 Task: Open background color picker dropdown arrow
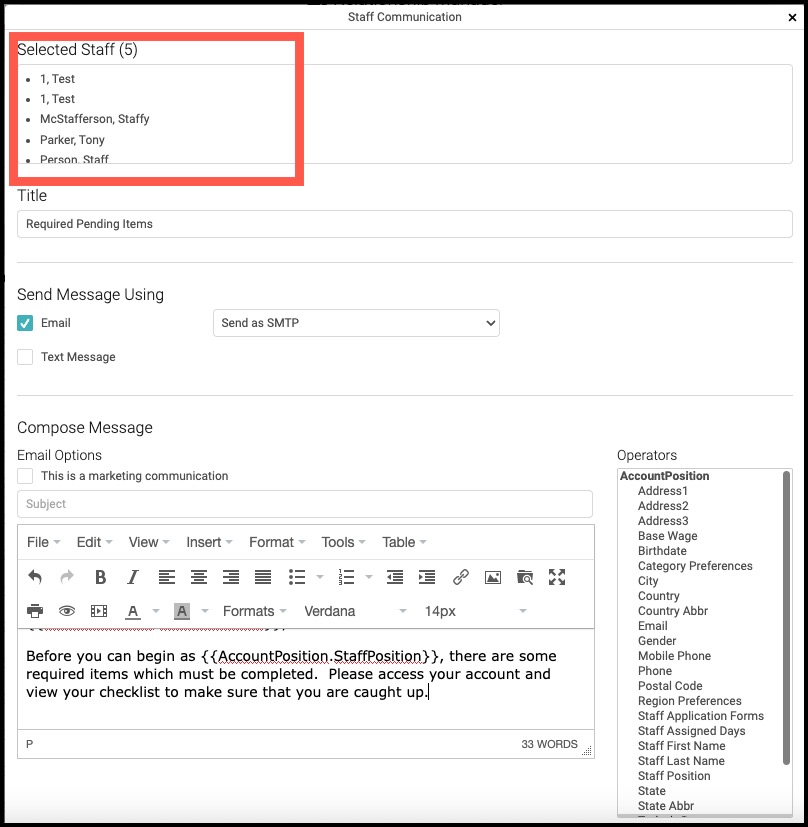click(205, 611)
